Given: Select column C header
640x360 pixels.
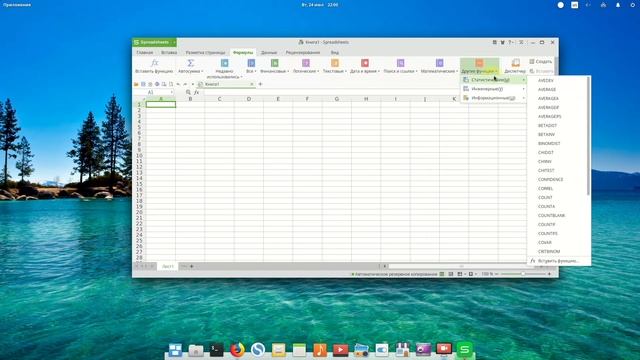Looking at the screenshot, I should click(x=220, y=99).
